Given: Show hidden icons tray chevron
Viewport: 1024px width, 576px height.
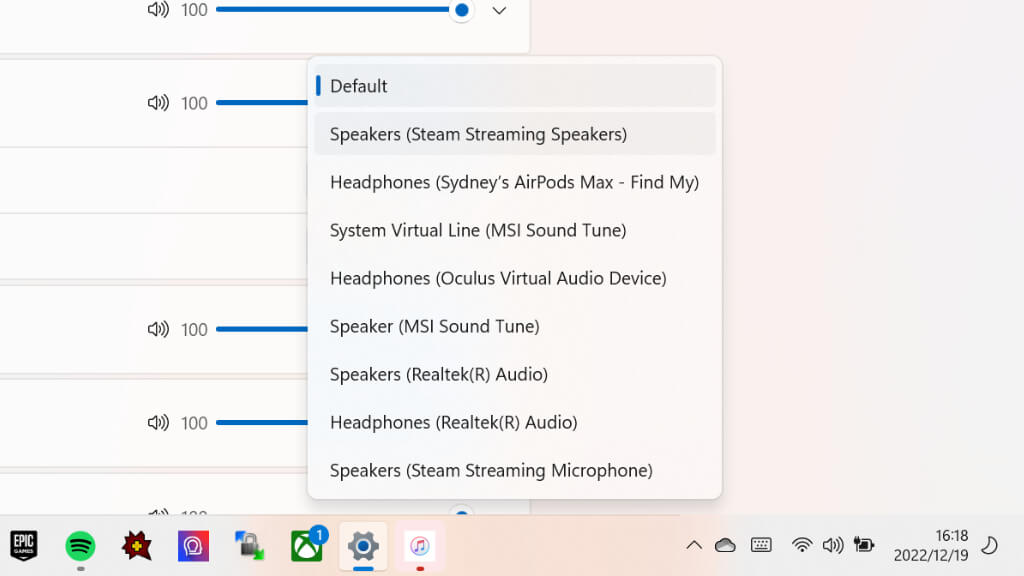Looking at the screenshot, I should (x=693, y=545).
